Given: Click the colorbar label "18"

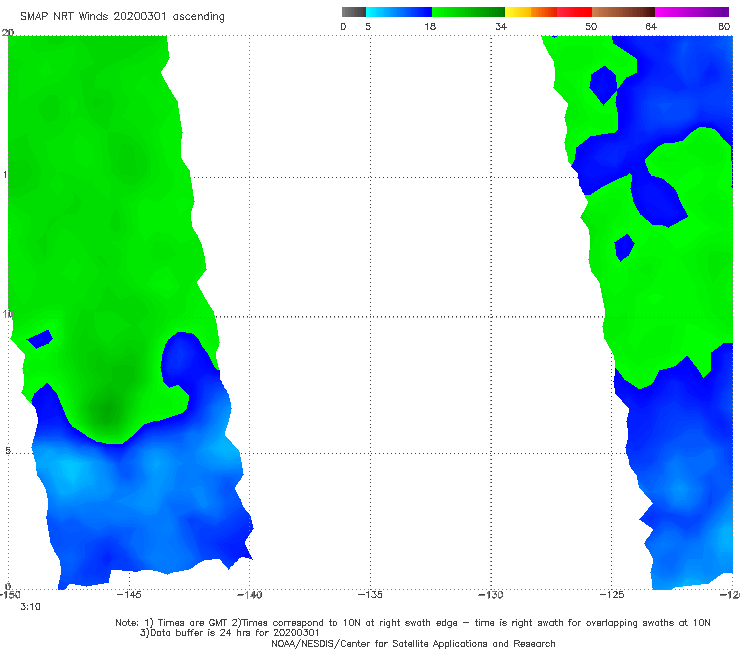Looking at the screenshot, I should click(x=430, y=26).
